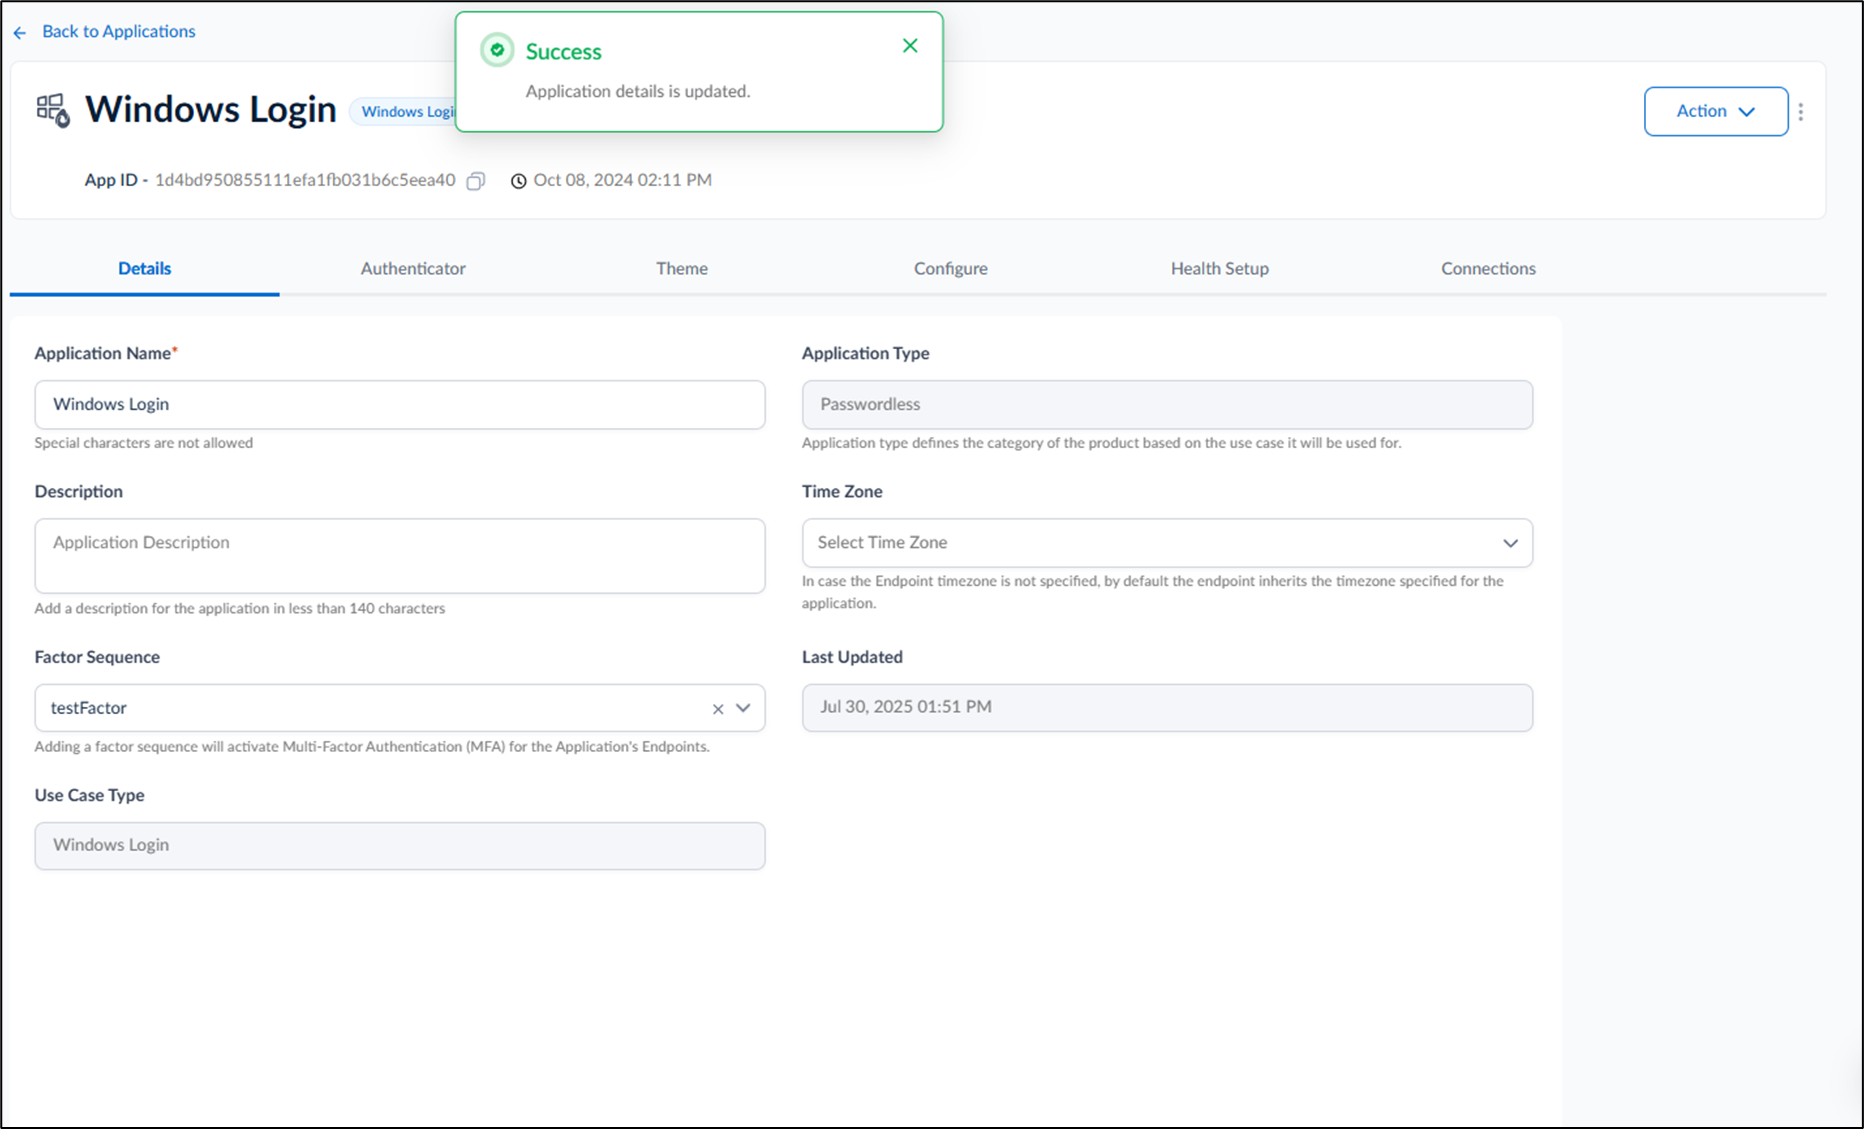The image size is (1864, 1129).
Task: Select the App ID value text
Action: (x=305, y=180)
